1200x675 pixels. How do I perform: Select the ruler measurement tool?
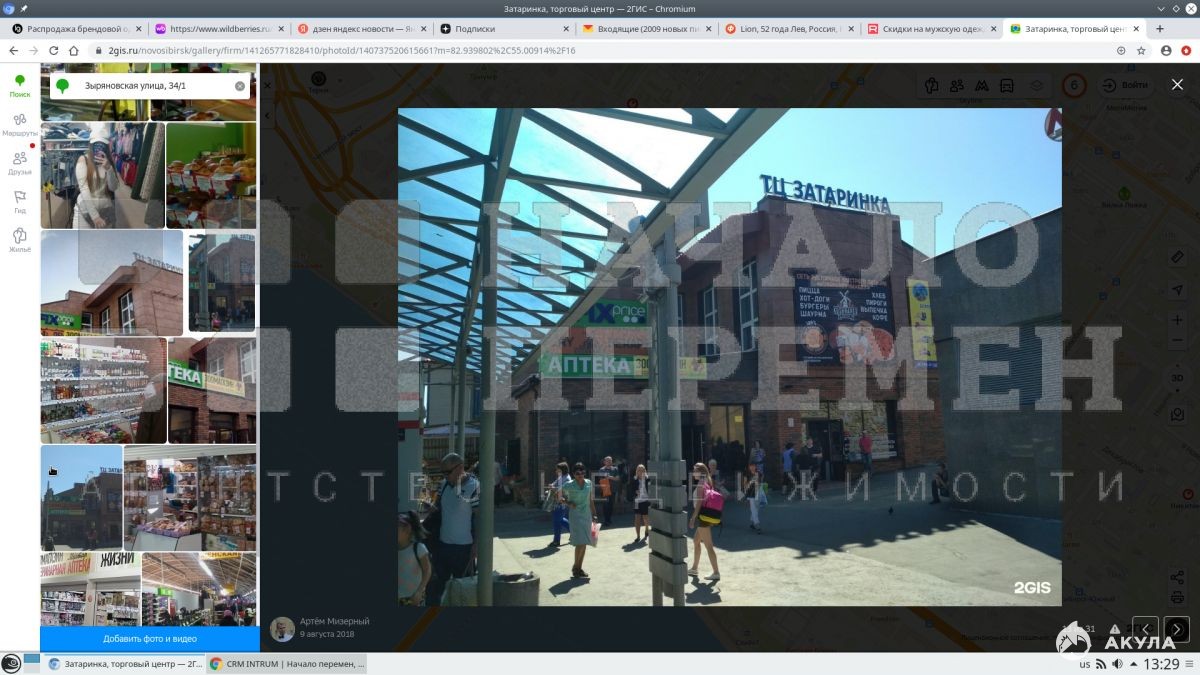(x=1177, y=257)
